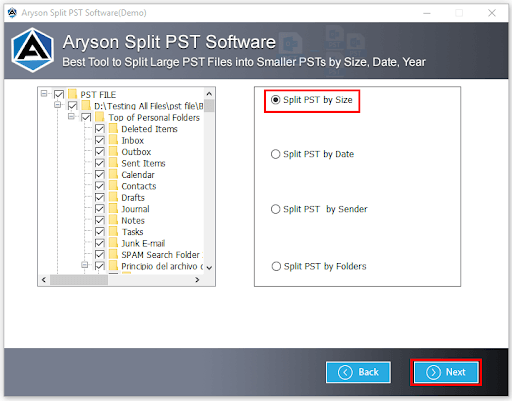The height and width of the screenshot is (401, 512).
Task: Uncheck the Contacts checkbox
Action: (100, 186)
